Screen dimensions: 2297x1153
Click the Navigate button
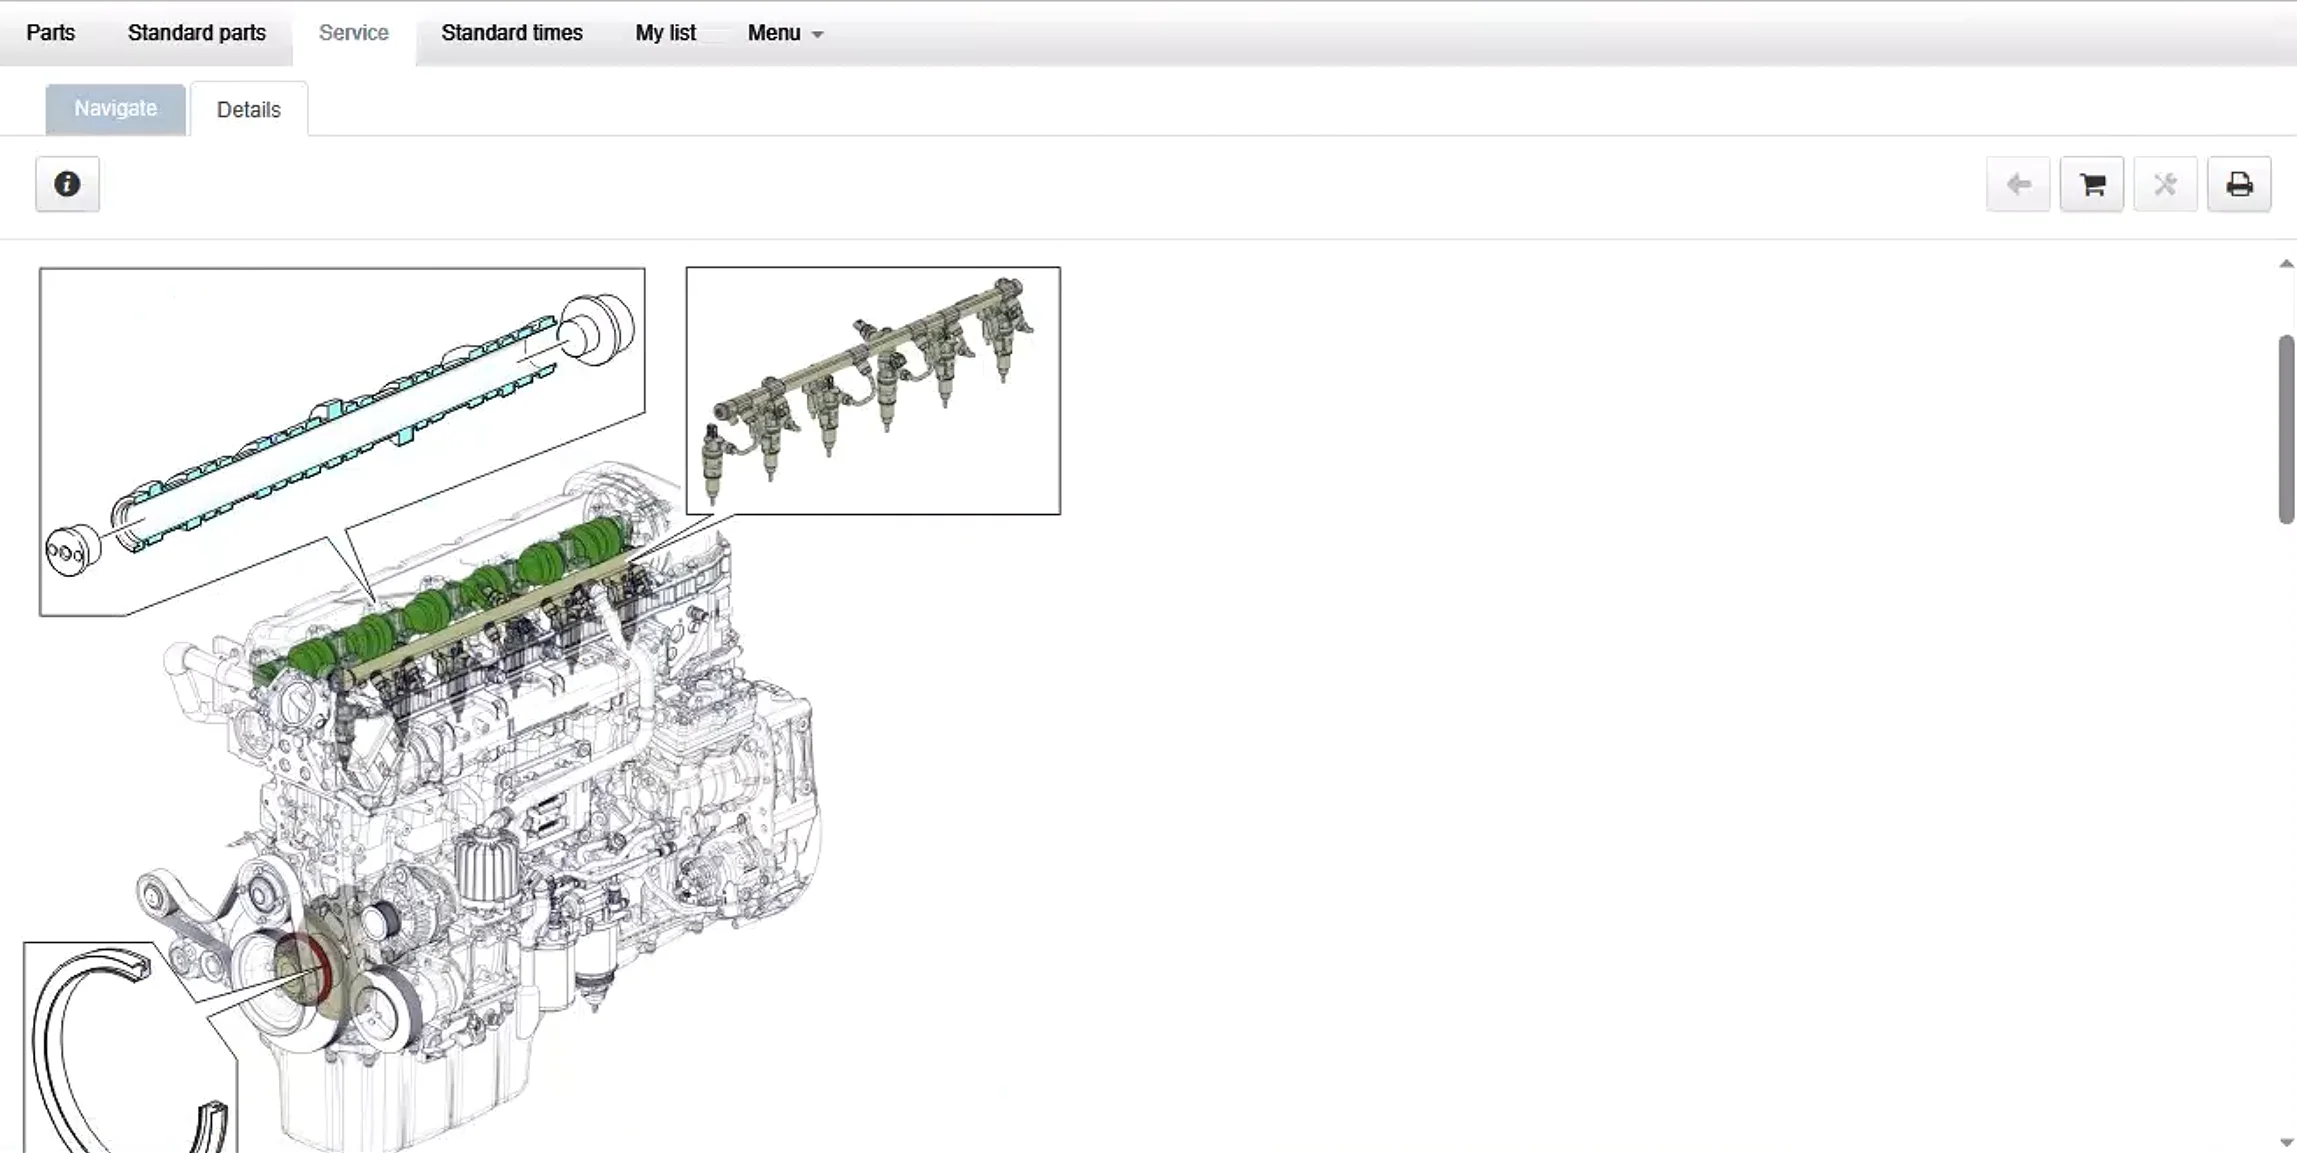pyautogui.click(x=115, y=108)
